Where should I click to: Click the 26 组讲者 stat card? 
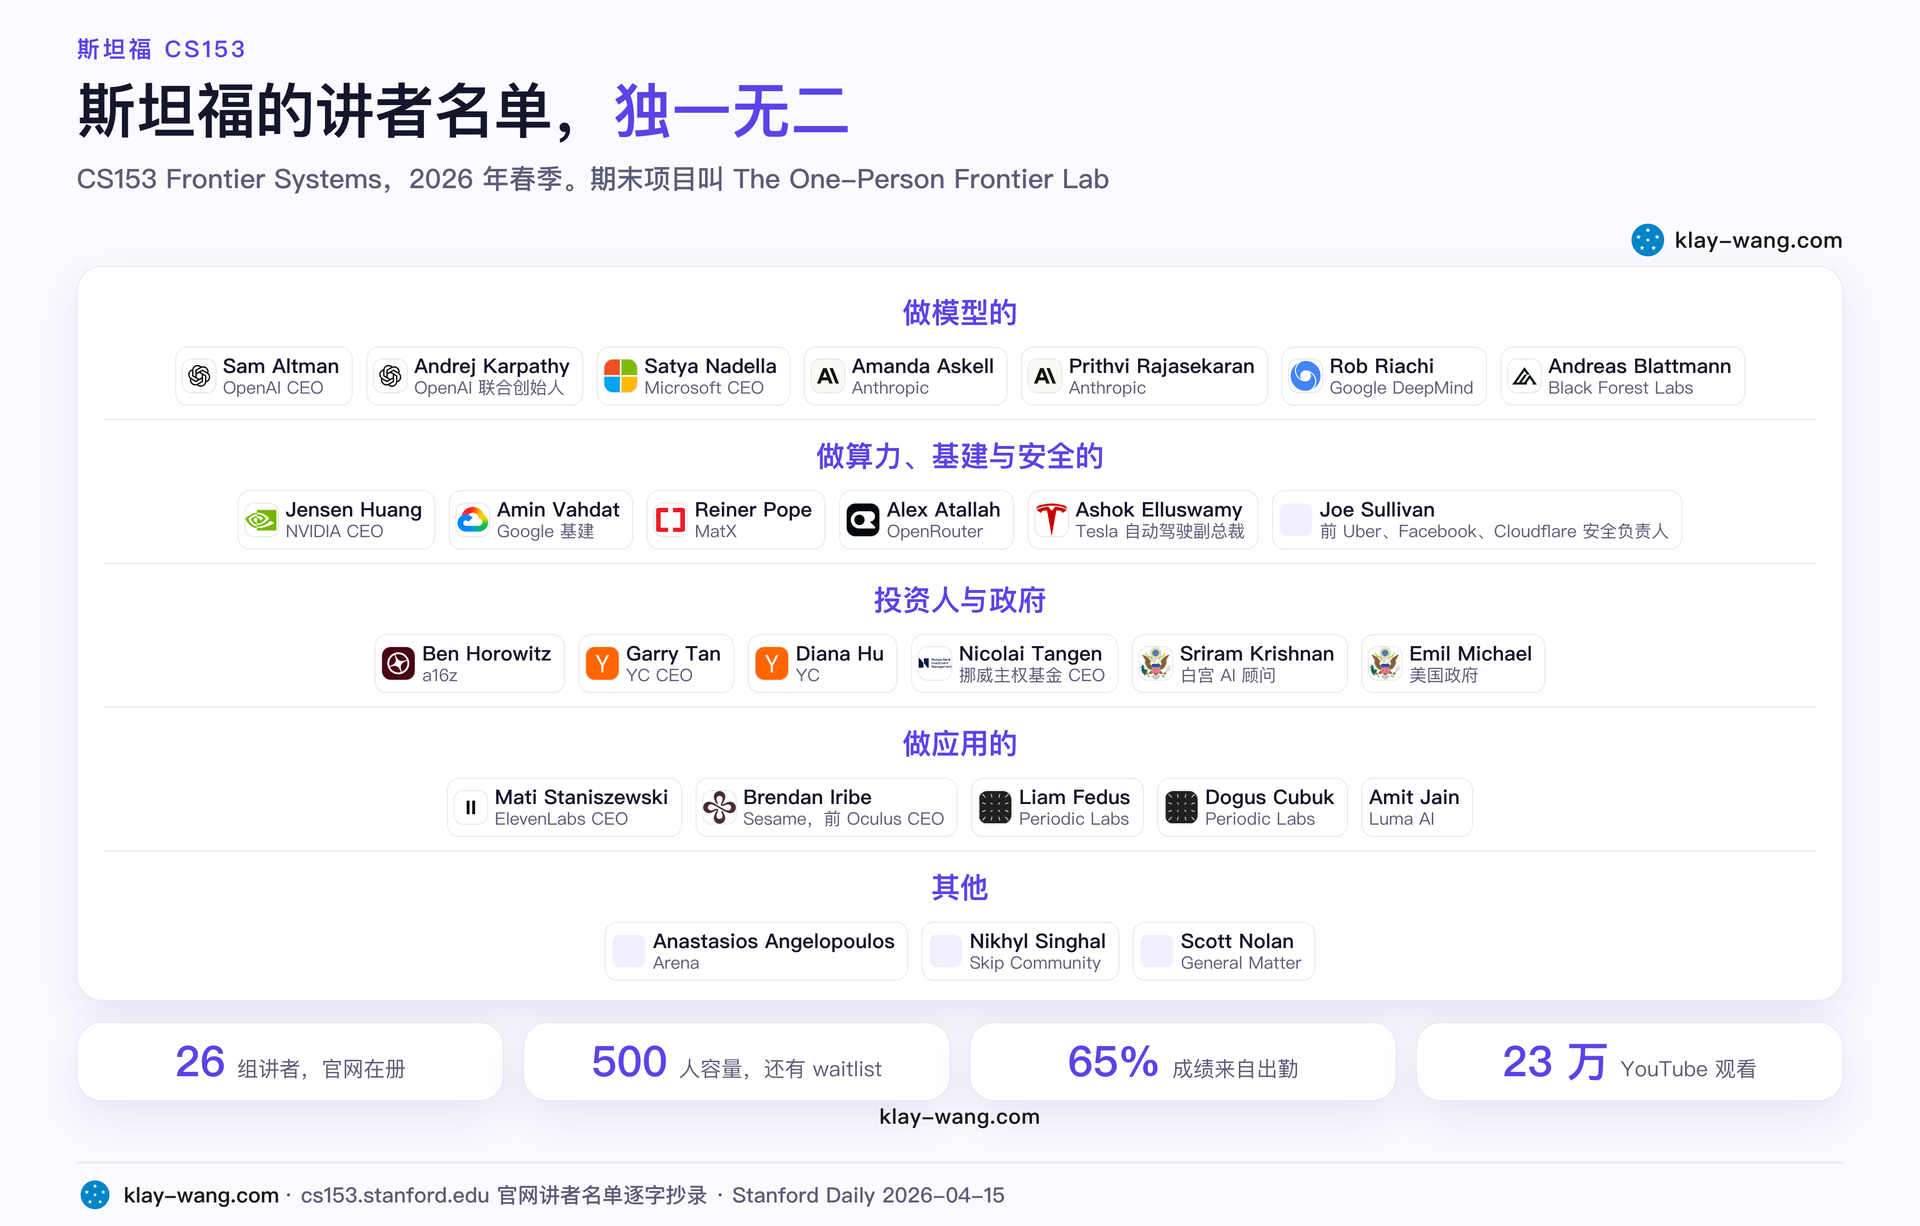point(290,1062)
